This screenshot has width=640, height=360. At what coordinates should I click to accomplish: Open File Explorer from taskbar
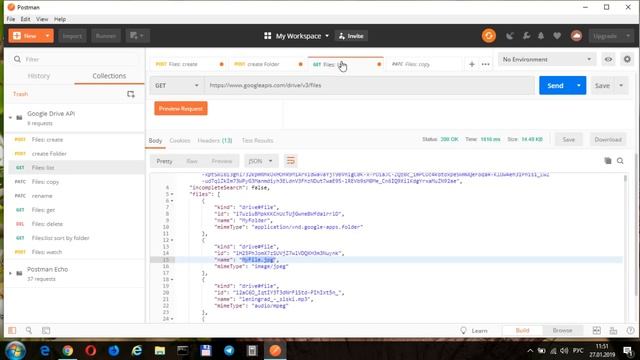coord(160,350)
